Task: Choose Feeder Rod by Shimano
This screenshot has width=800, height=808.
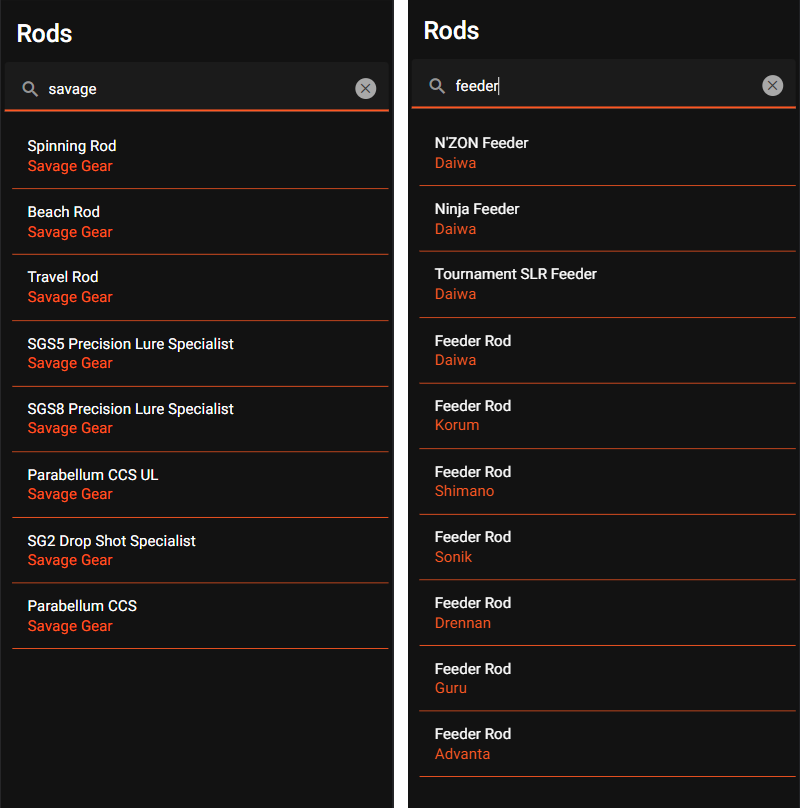Action: click(x=607, y=482)
